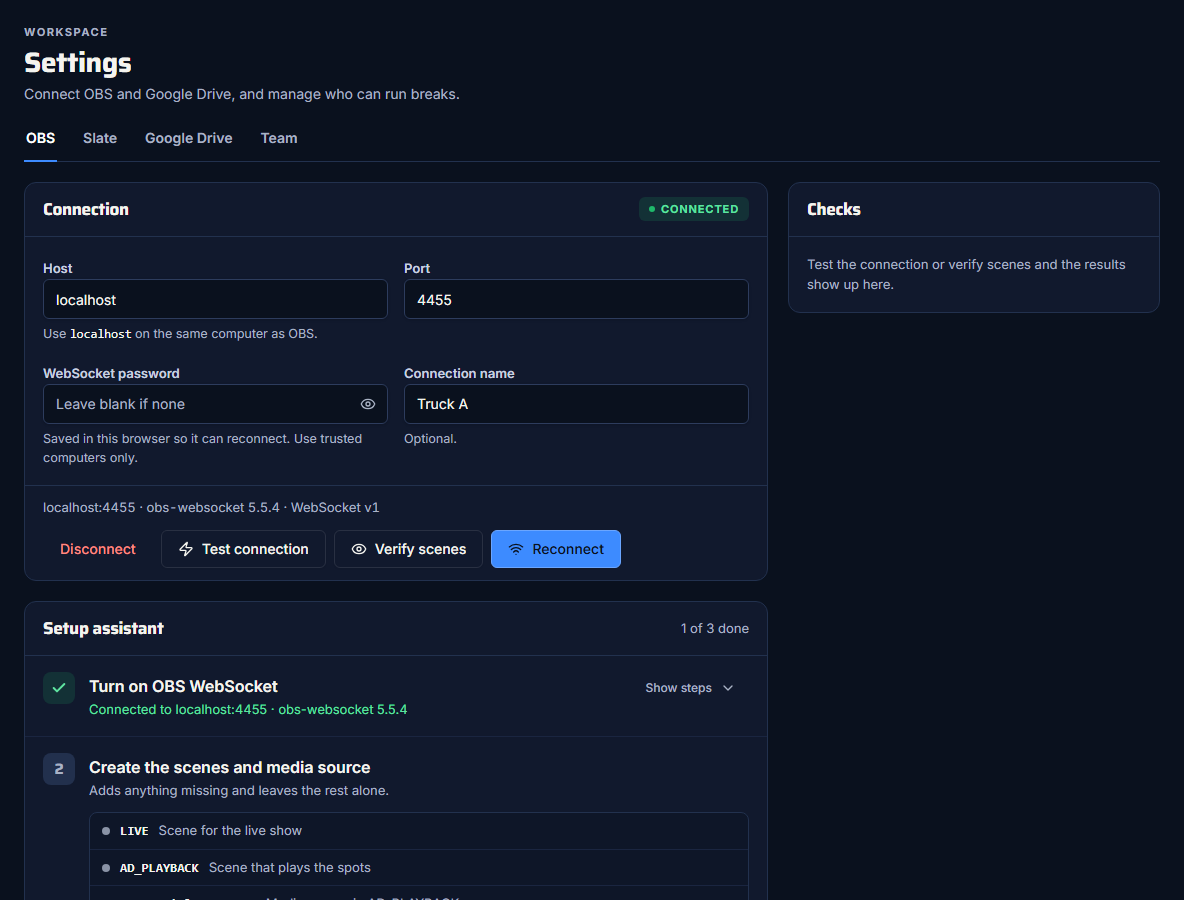The height and width of the screenshot is (900, 1184).
Task: Open the Slate tab
Action: (100, 138)
